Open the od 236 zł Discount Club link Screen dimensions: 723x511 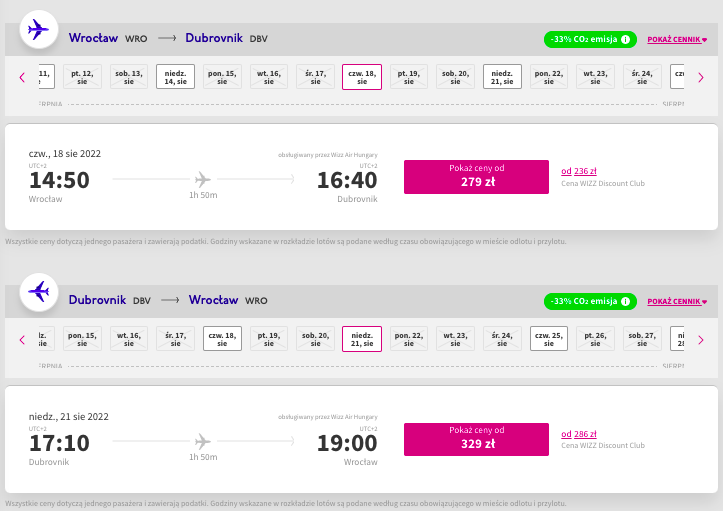(579, 171)
